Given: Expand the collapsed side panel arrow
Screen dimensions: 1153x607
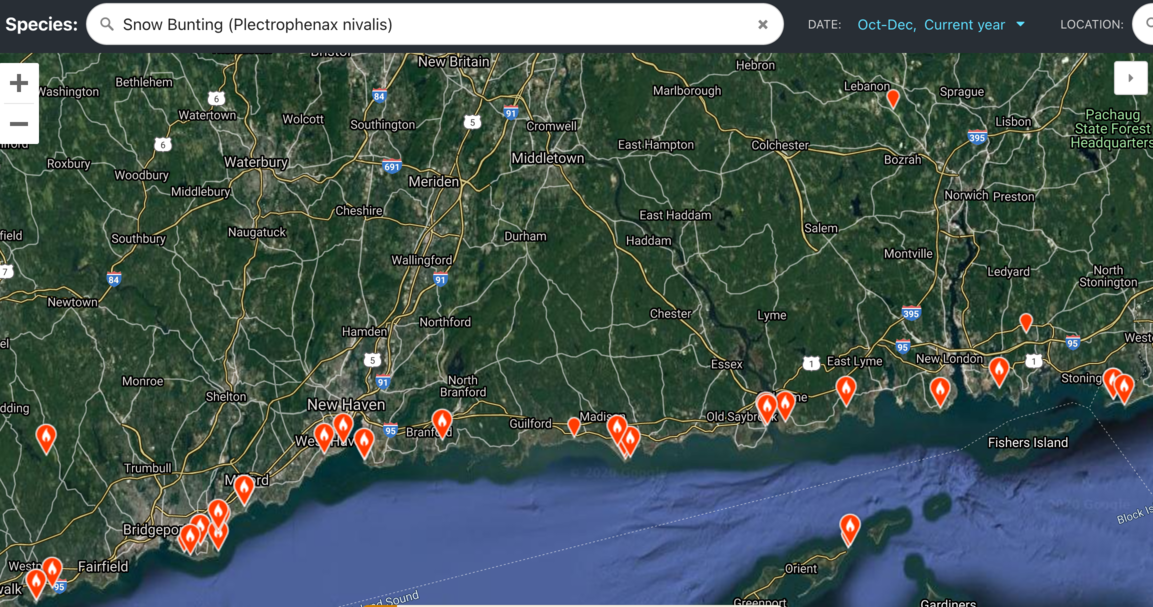Looking at the screenshot, I should tap(1130, 78).
